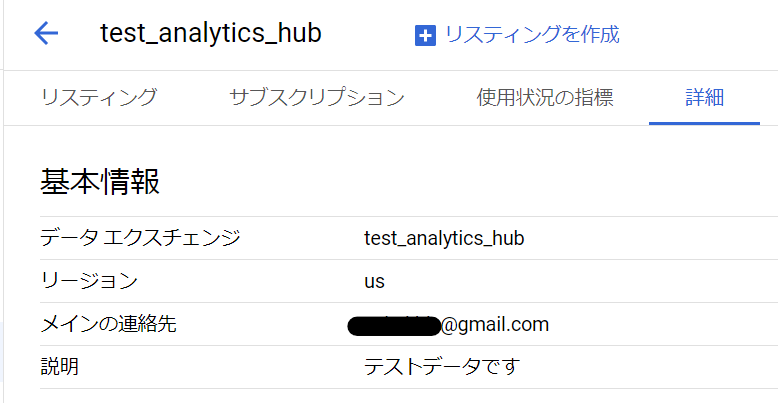
Task: Click the test_analytics_hub value in data exchange row
Action: [444, 238]
